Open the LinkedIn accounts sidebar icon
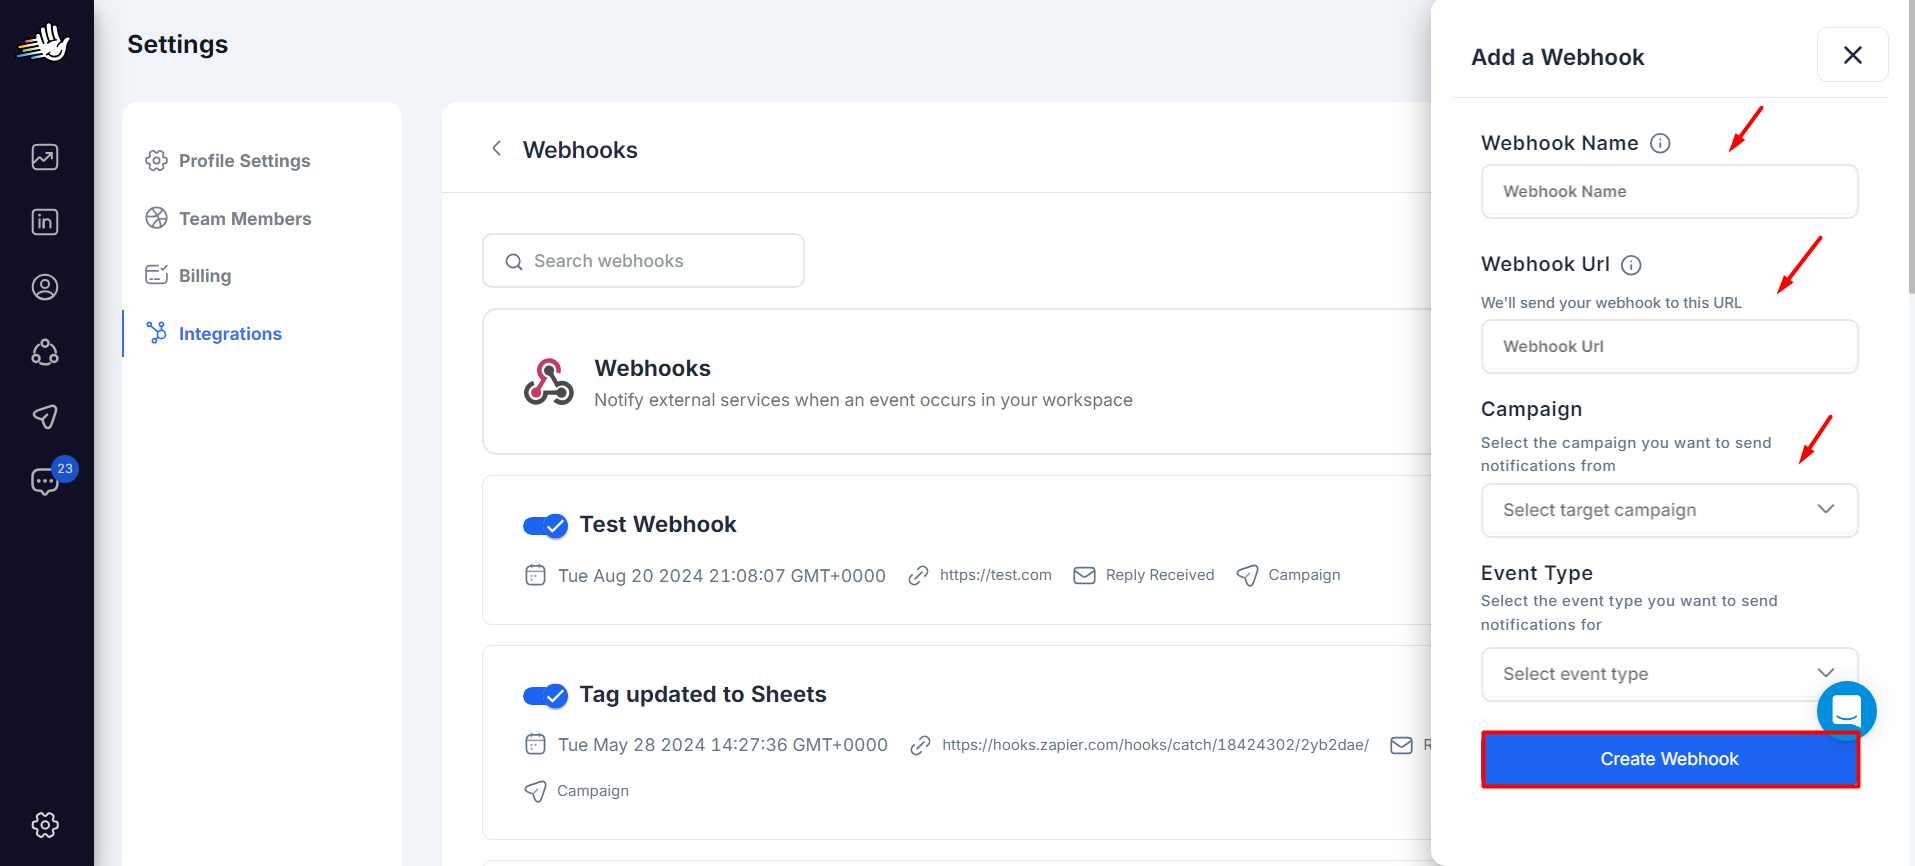This screenshot has width=1915, height=866. coord(45,222)
